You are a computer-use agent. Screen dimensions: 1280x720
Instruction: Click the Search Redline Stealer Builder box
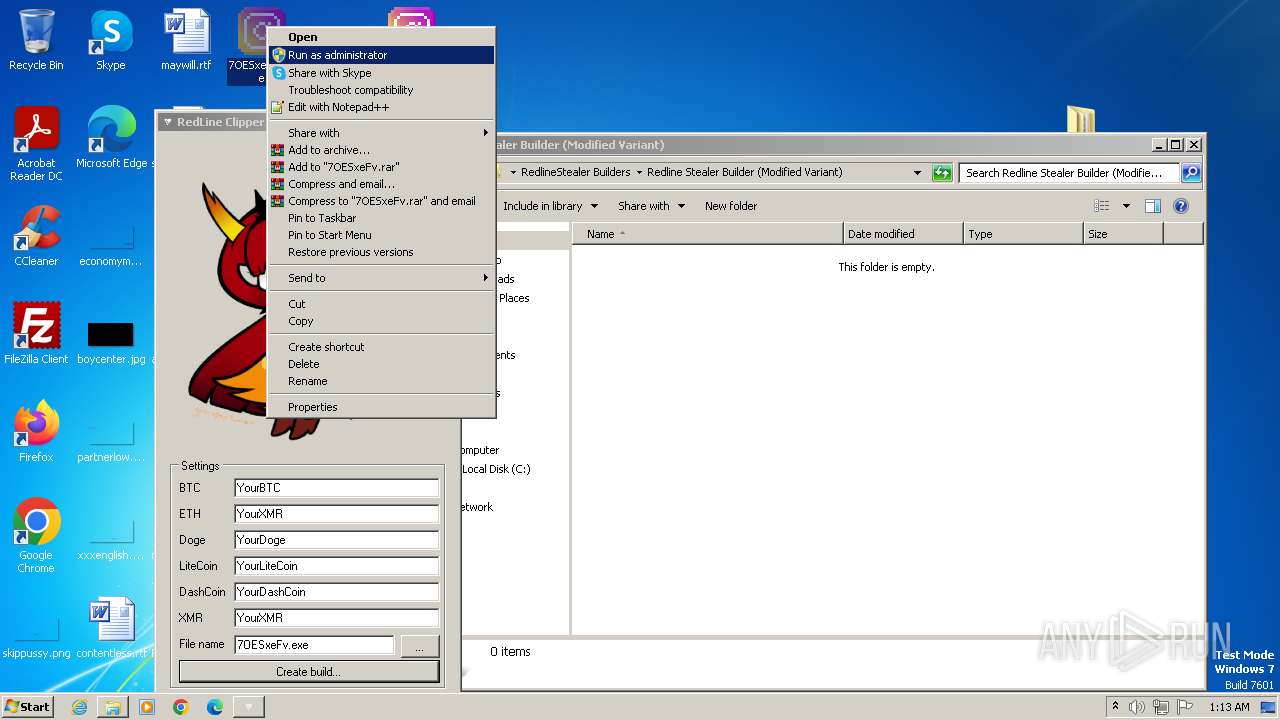click(x=1069, y=173)
